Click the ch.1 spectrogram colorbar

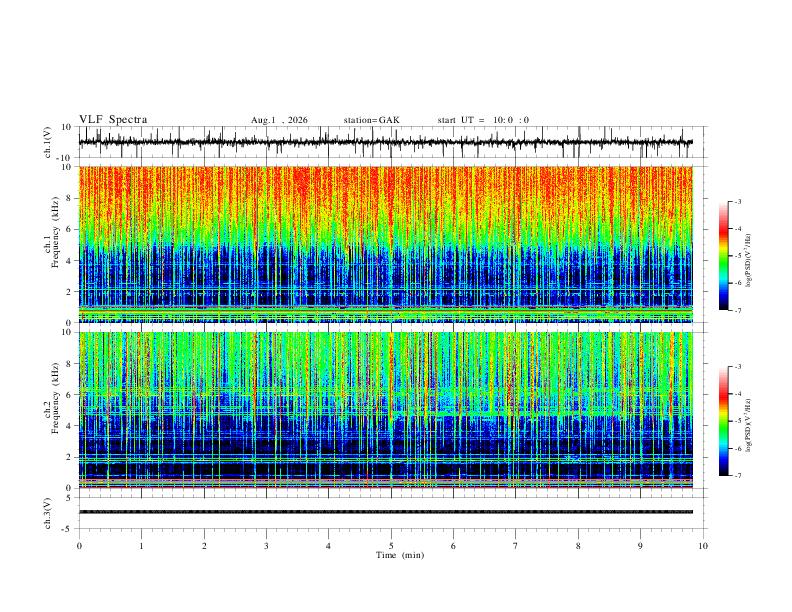click(x=723, y=256)
